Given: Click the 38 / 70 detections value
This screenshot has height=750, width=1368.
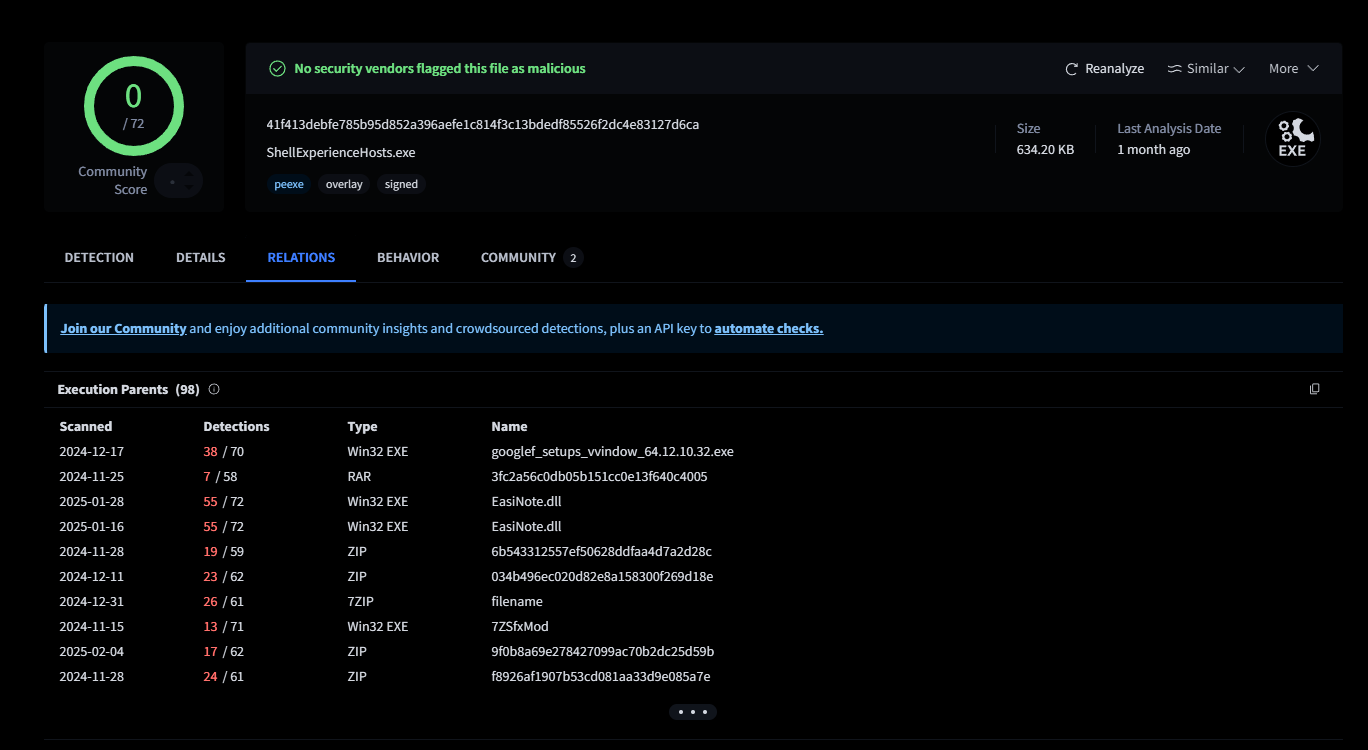Looking at the screenshot, I should (x=223, y=452).
